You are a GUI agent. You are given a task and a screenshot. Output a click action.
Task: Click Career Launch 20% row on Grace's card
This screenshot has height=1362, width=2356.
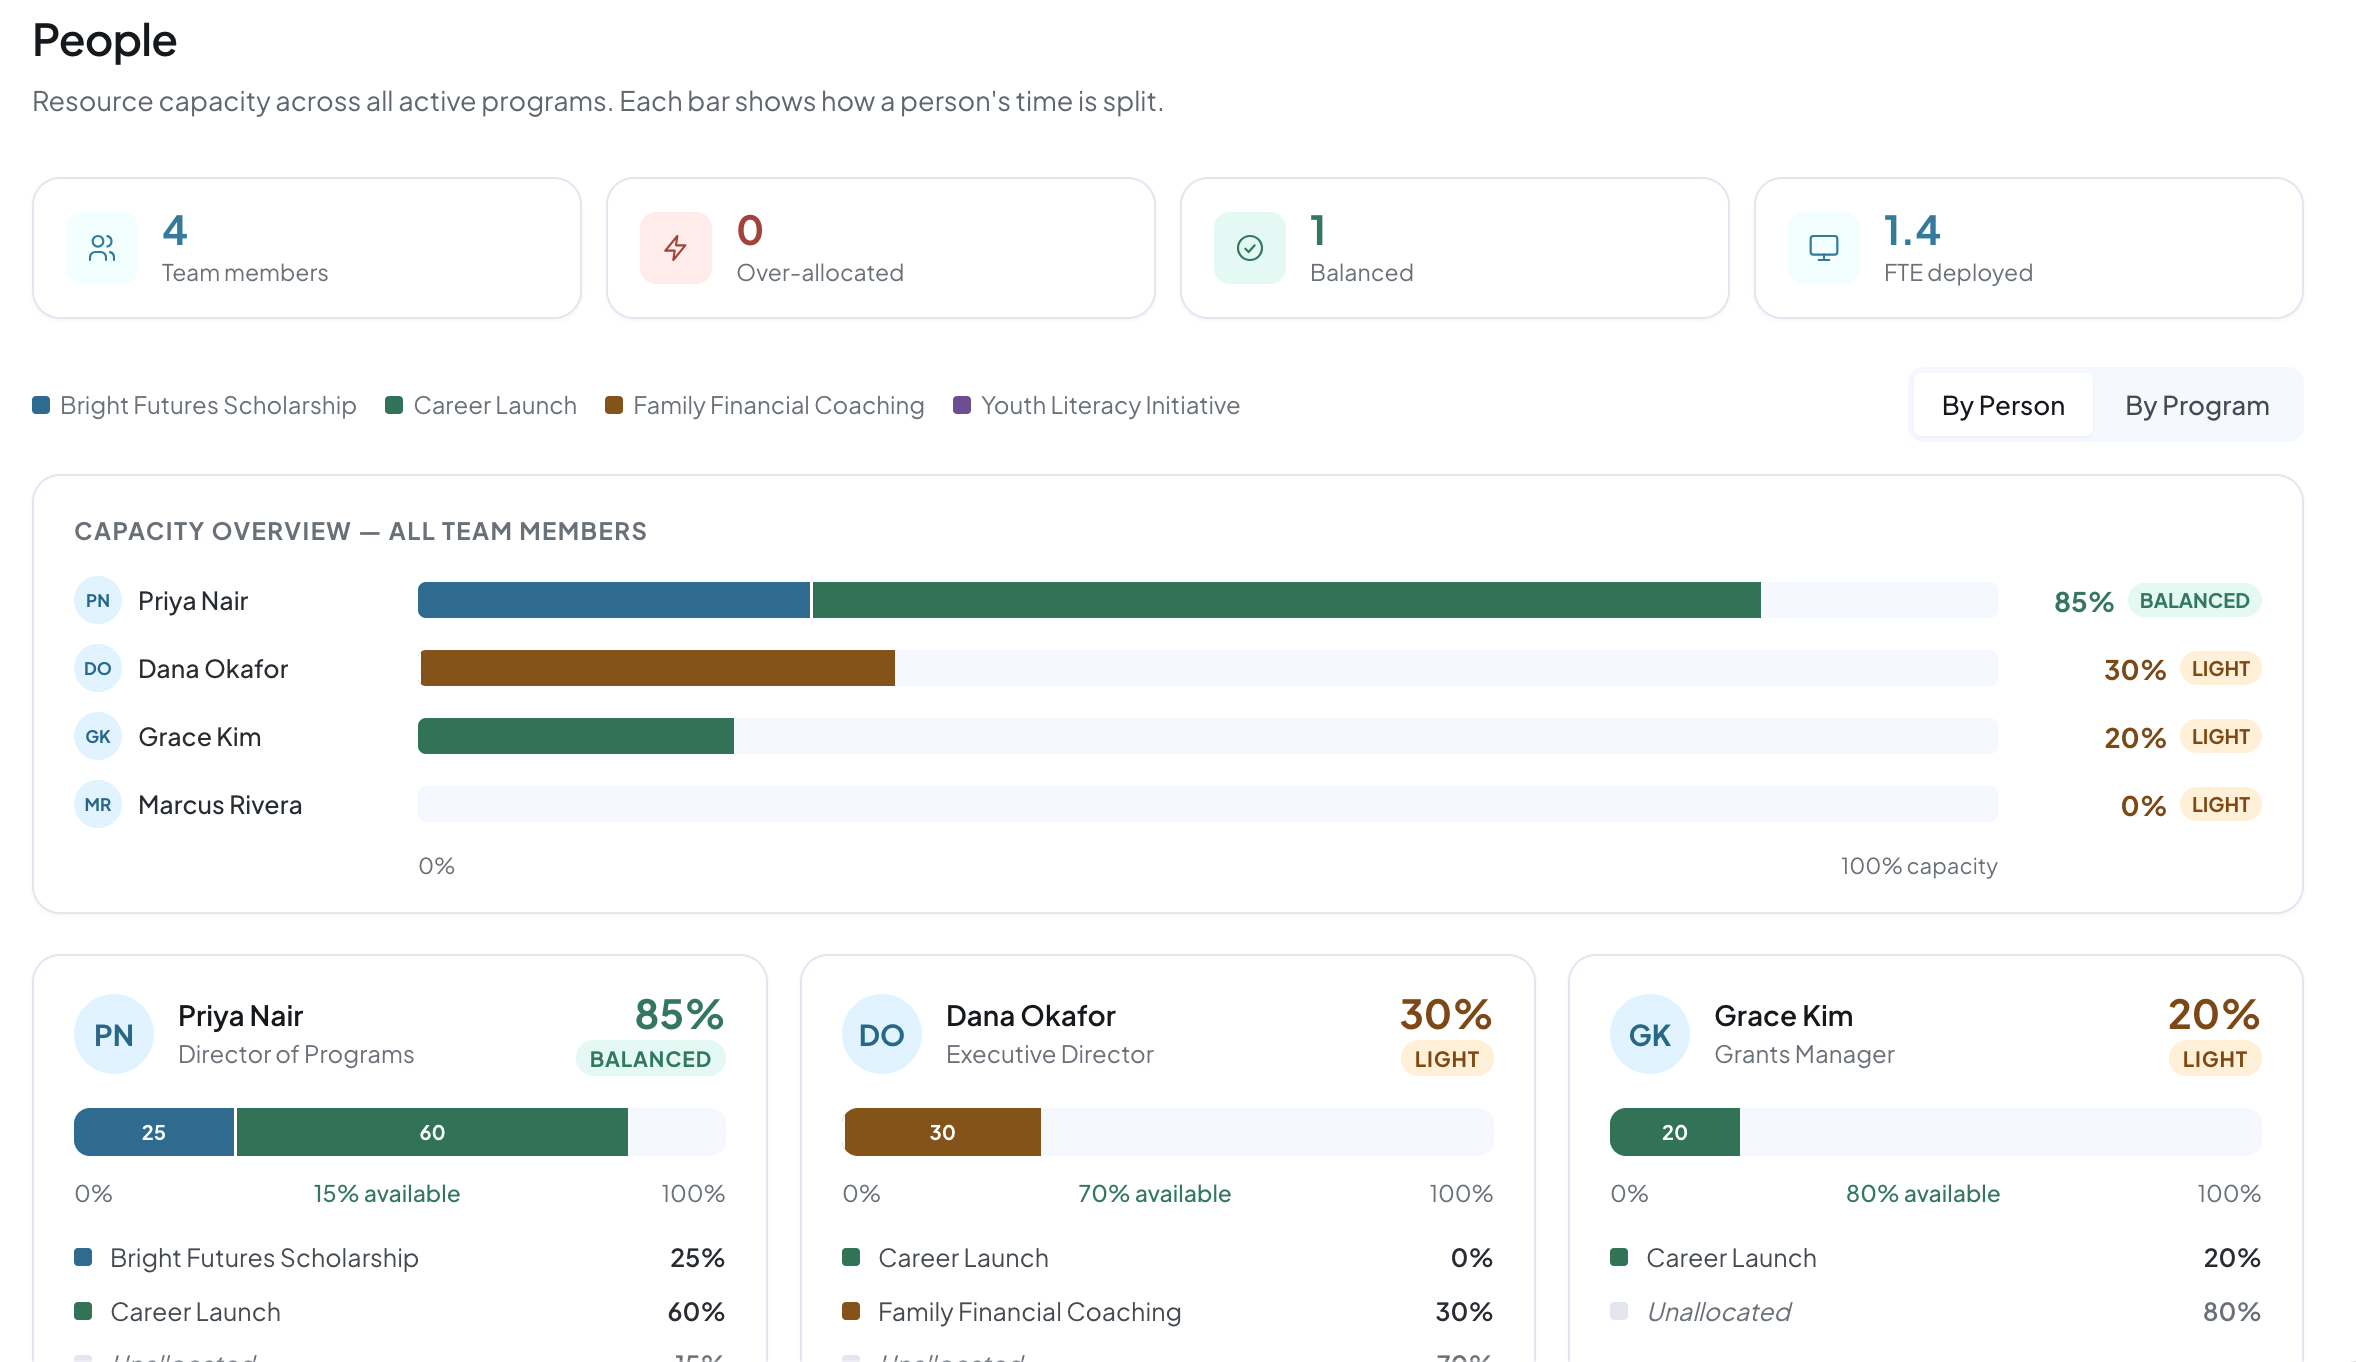(x=1936, y=1257)
